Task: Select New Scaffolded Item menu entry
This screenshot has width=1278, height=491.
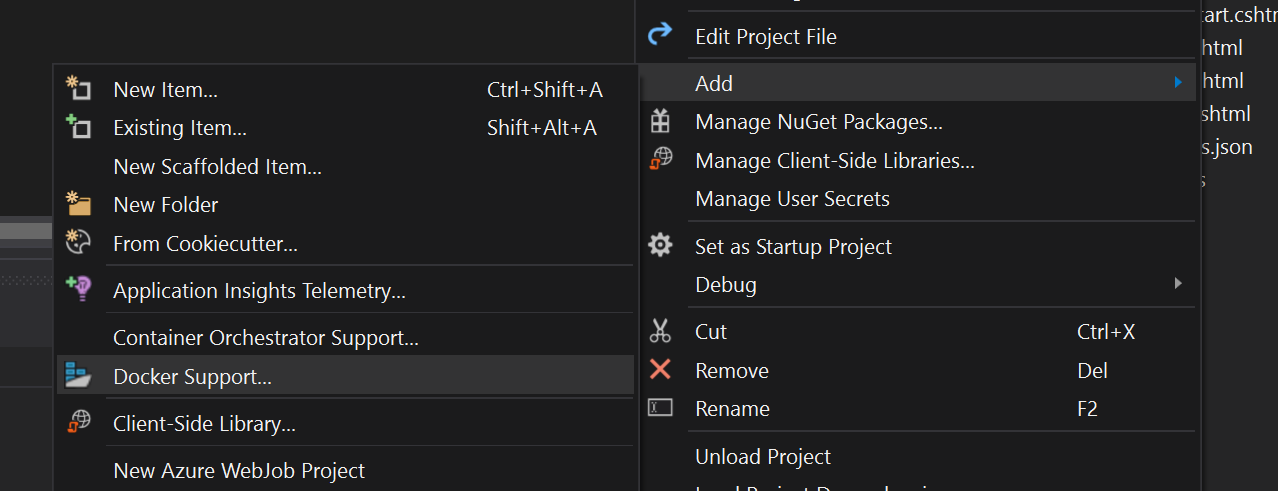Action: click(217, 167)
